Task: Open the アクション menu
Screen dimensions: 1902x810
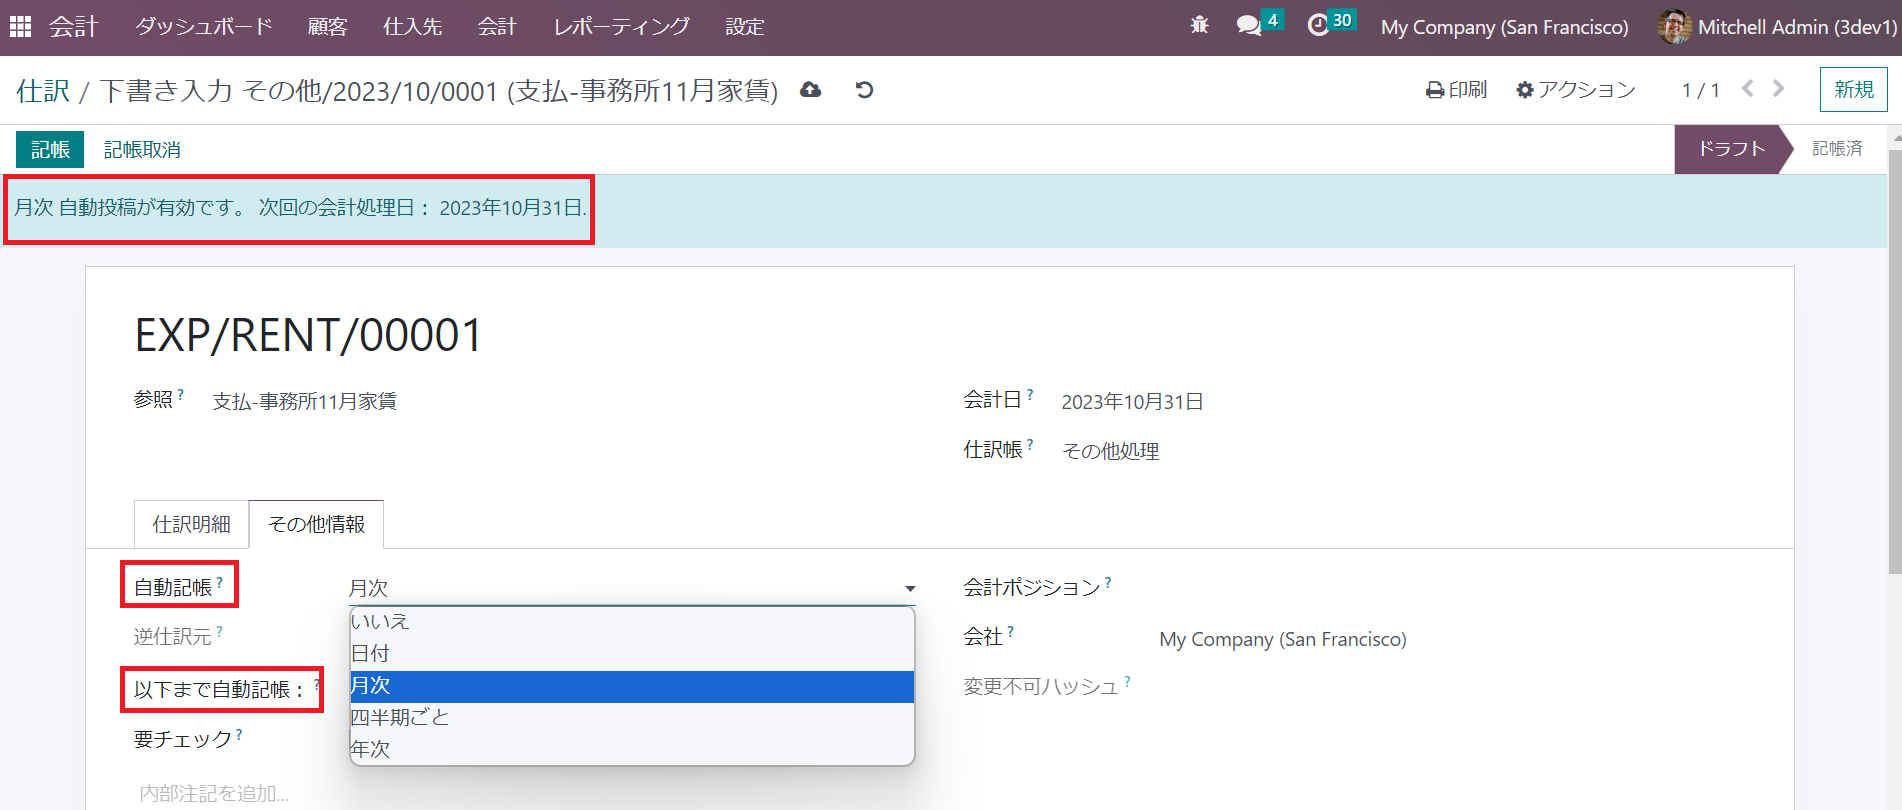Action: tap(1575, 90)
